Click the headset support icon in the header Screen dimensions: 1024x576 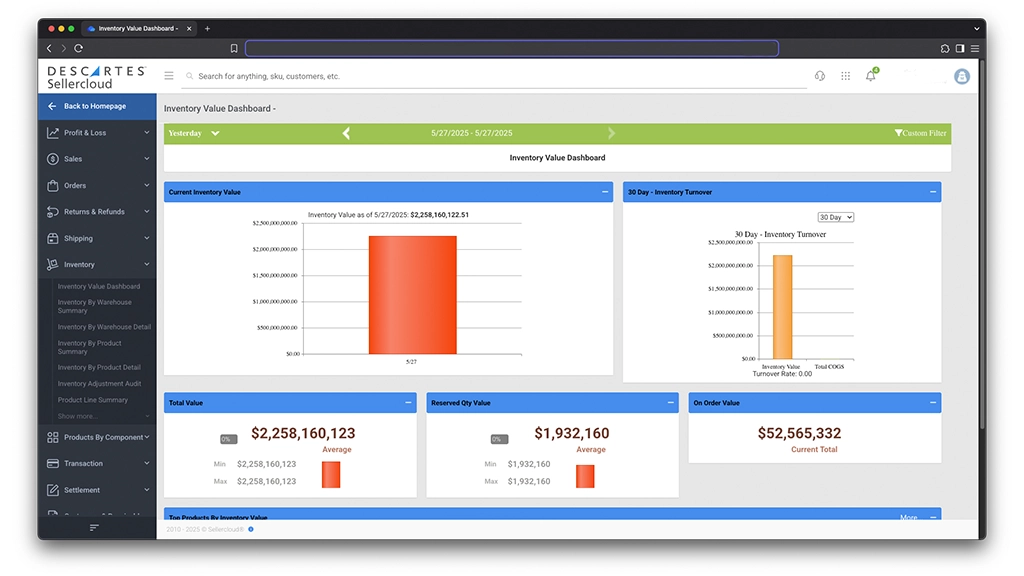click(820, 75)
